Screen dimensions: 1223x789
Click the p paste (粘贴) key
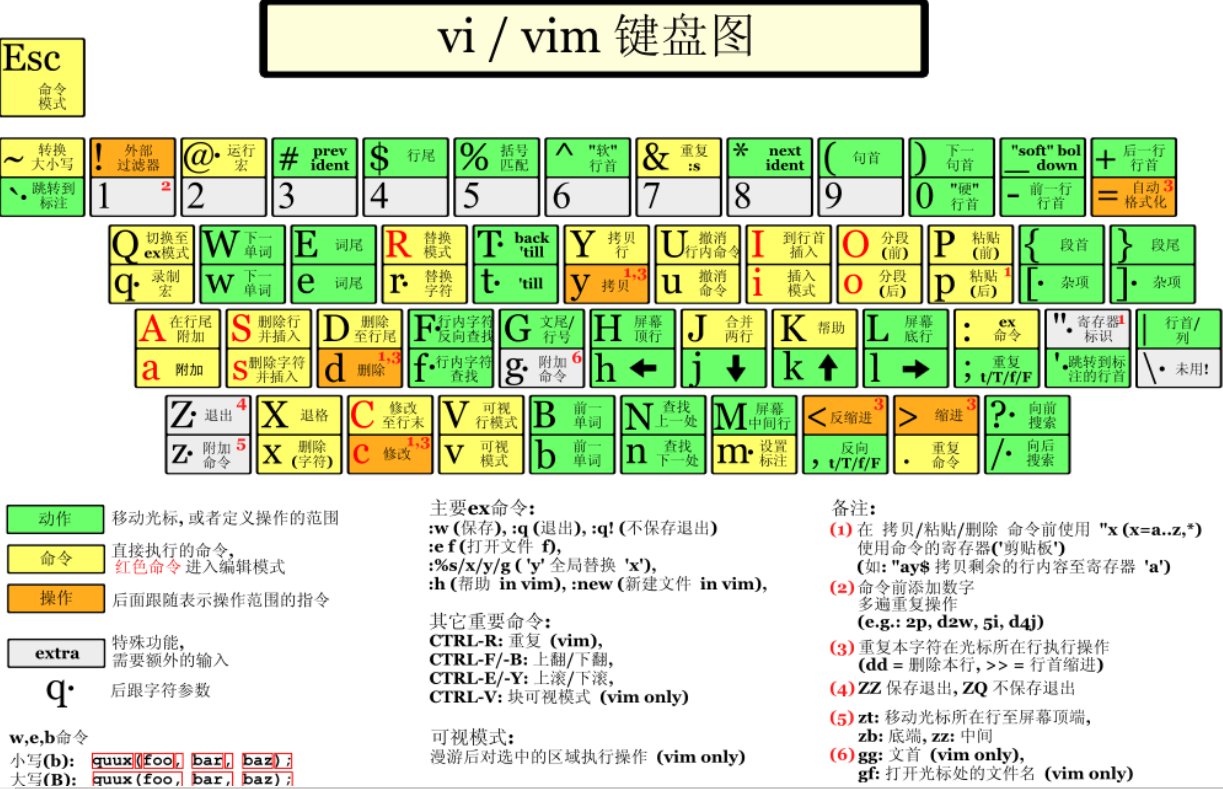[x=963, y=282]
